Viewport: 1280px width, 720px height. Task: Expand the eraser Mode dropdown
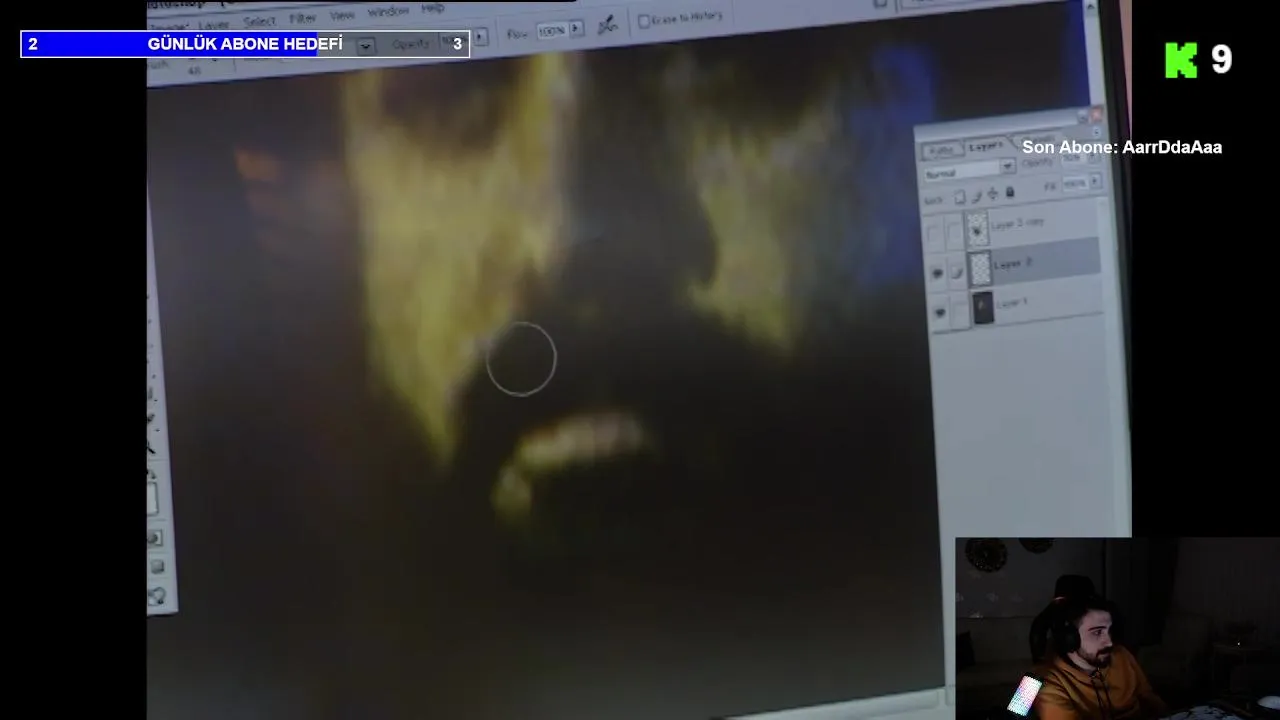(366, 46)
